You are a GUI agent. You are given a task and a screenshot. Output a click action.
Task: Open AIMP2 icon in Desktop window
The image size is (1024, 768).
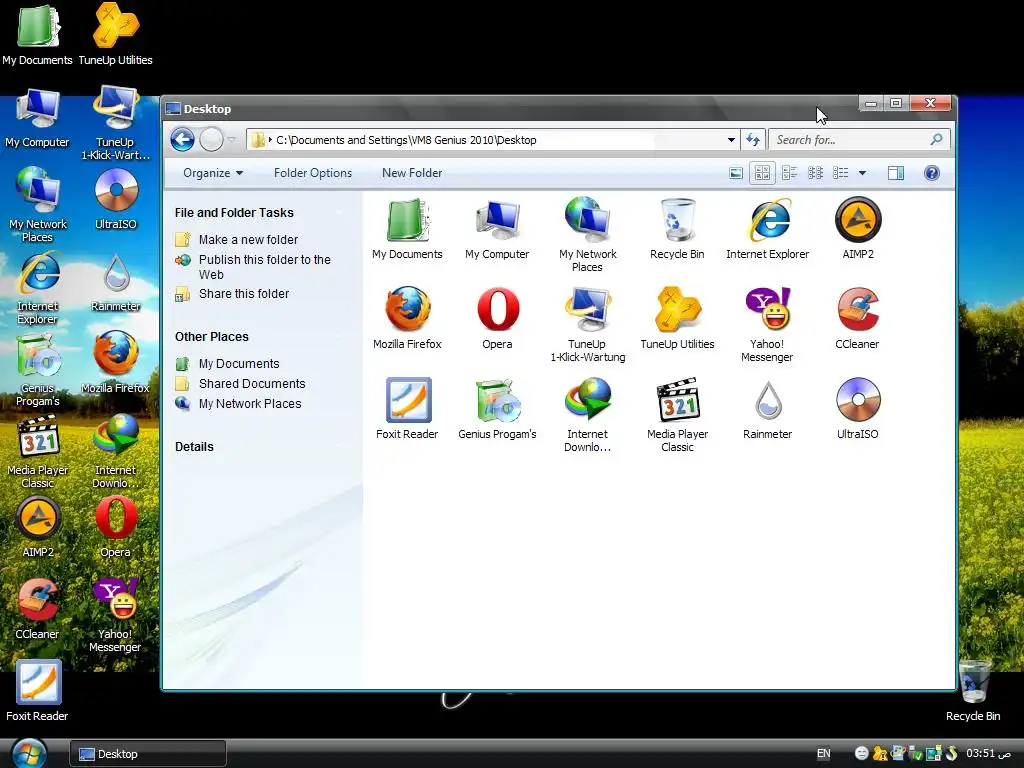[x=857, y=229]
